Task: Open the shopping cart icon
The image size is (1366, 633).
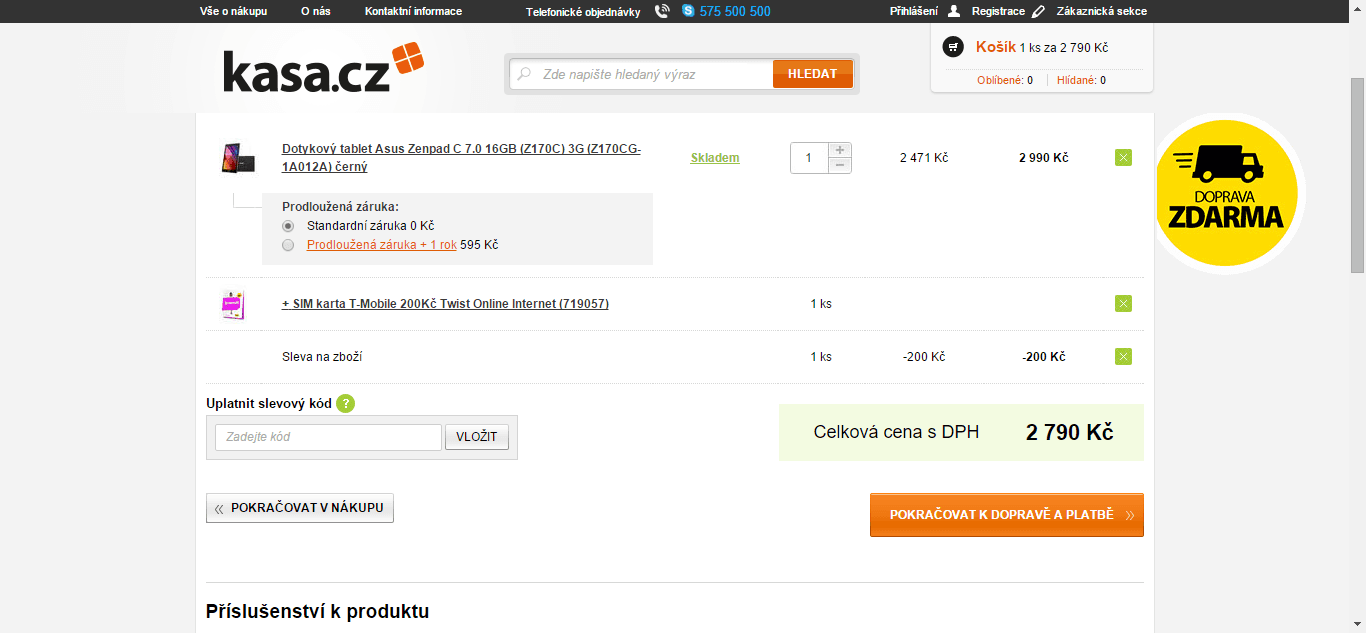Action: point(953,47)
